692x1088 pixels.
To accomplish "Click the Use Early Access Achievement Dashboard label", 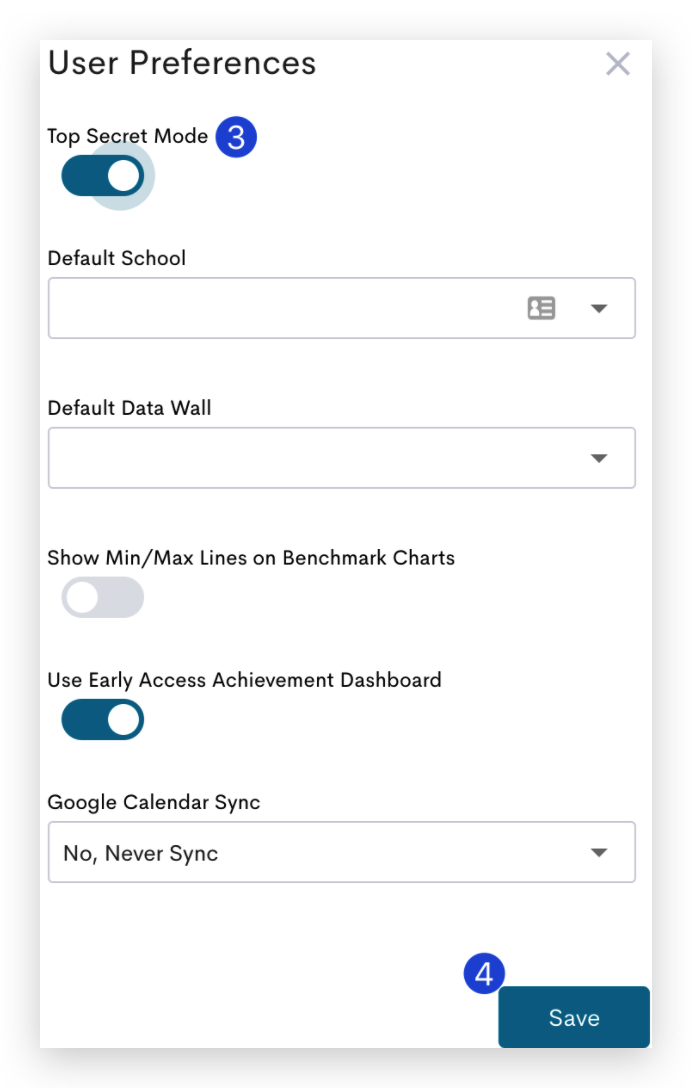I will (244, 680).
